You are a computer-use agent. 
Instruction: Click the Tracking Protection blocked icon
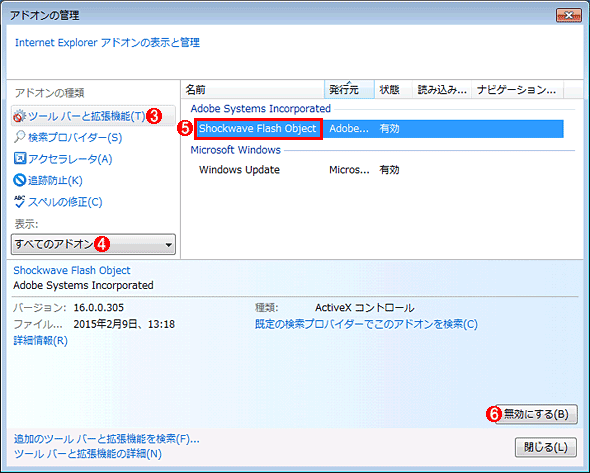coord(20,180)
